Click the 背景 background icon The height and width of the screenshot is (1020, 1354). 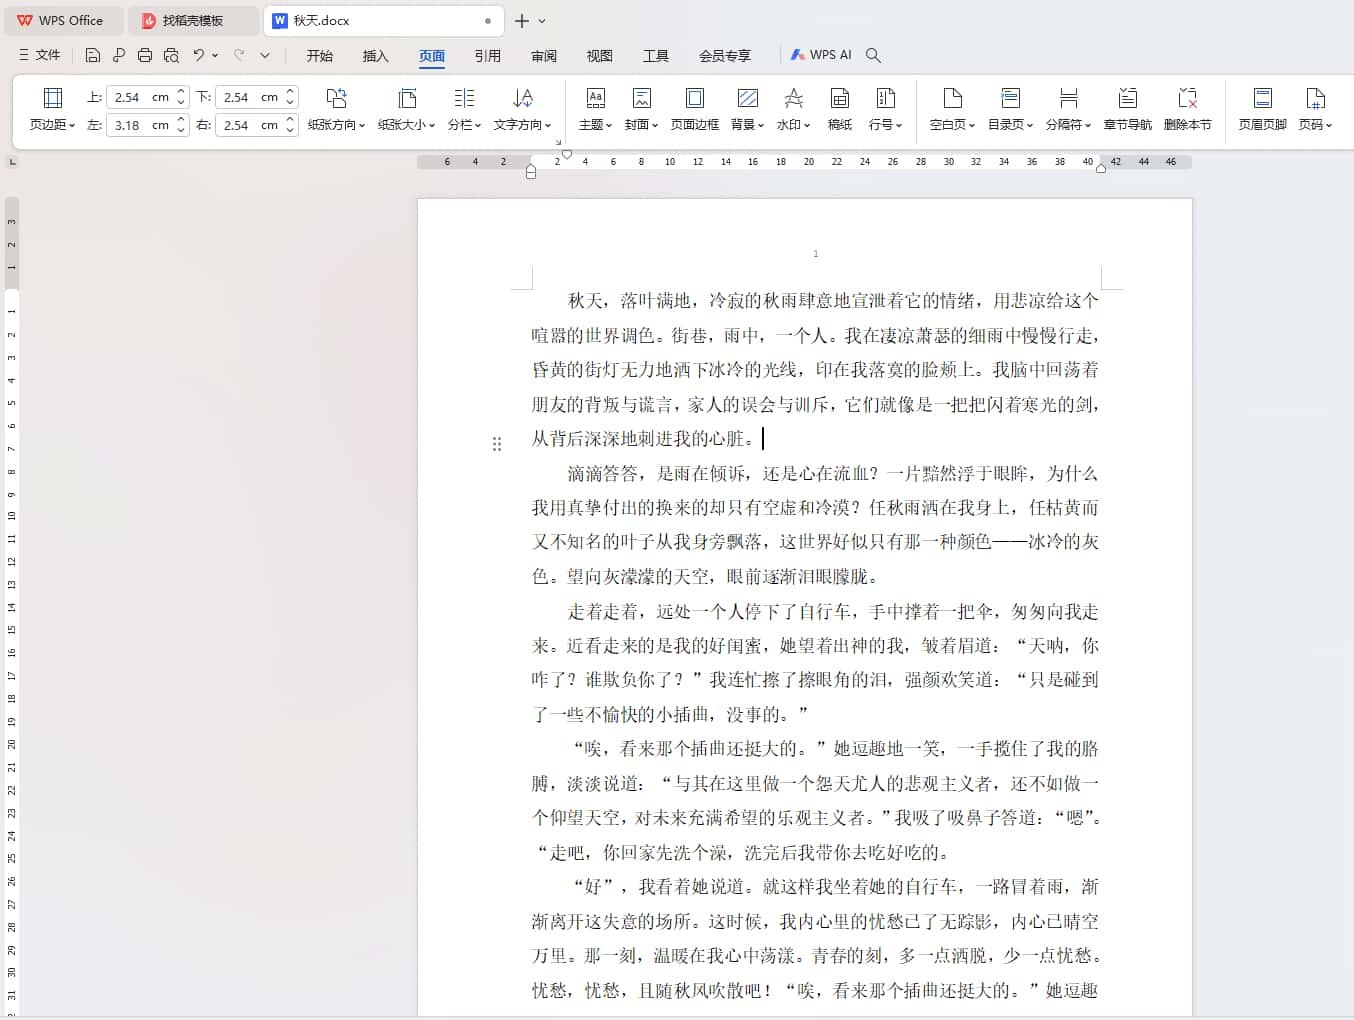(x=747, y=98)
